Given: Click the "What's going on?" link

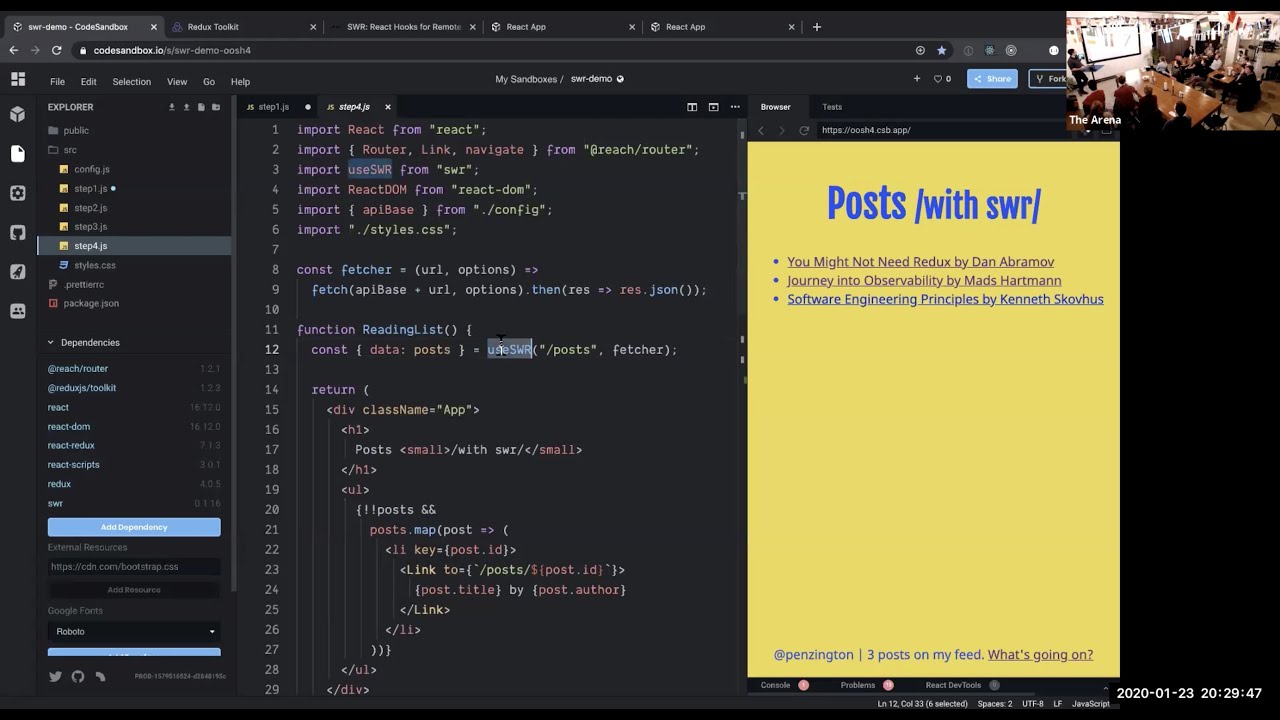Looking at the screenshot, I should pyautogui.click(x=1040, y=655).
